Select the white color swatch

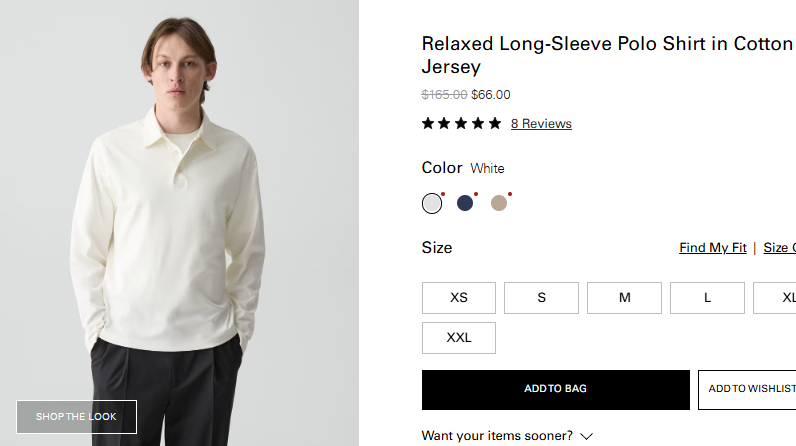coord(432,203)
